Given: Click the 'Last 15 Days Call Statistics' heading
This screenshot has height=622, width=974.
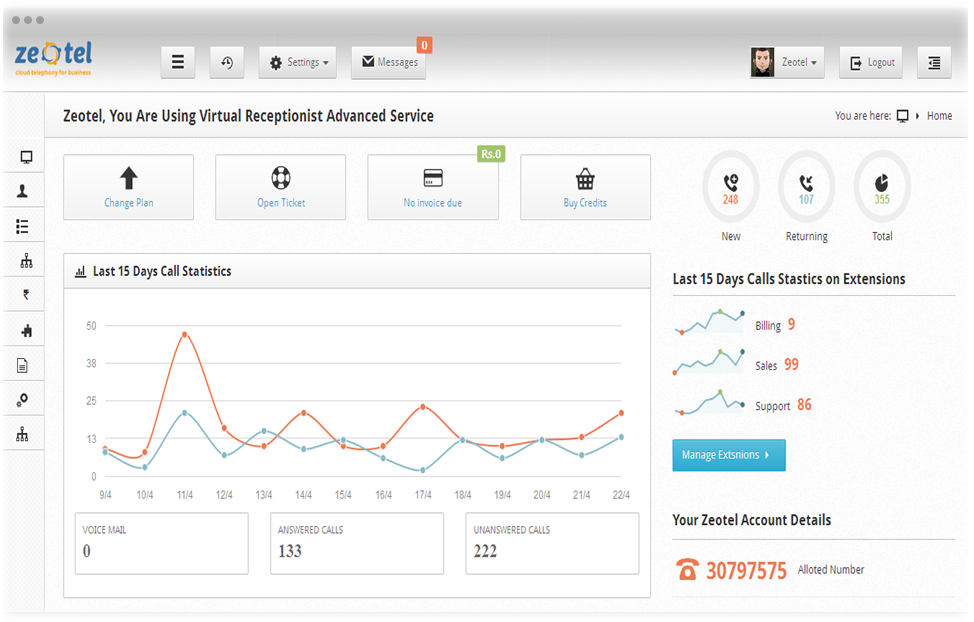Looking at the screenshot, I should (162, 272).
